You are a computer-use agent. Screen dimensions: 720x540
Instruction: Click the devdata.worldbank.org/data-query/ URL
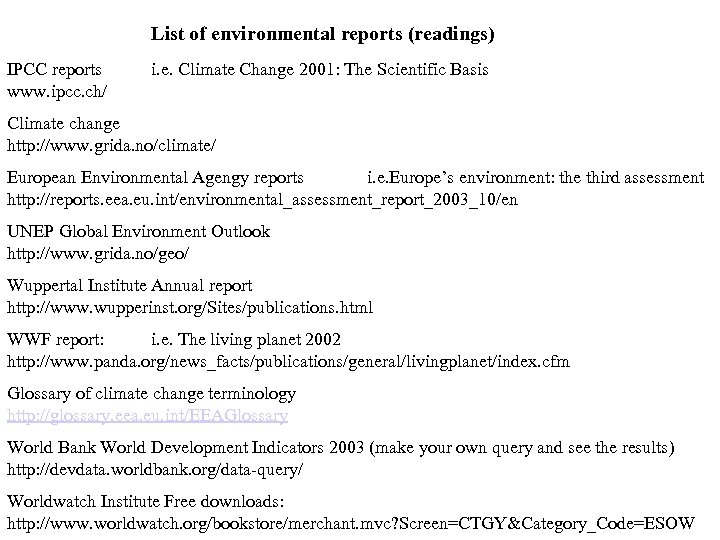[x=155, y=470]
